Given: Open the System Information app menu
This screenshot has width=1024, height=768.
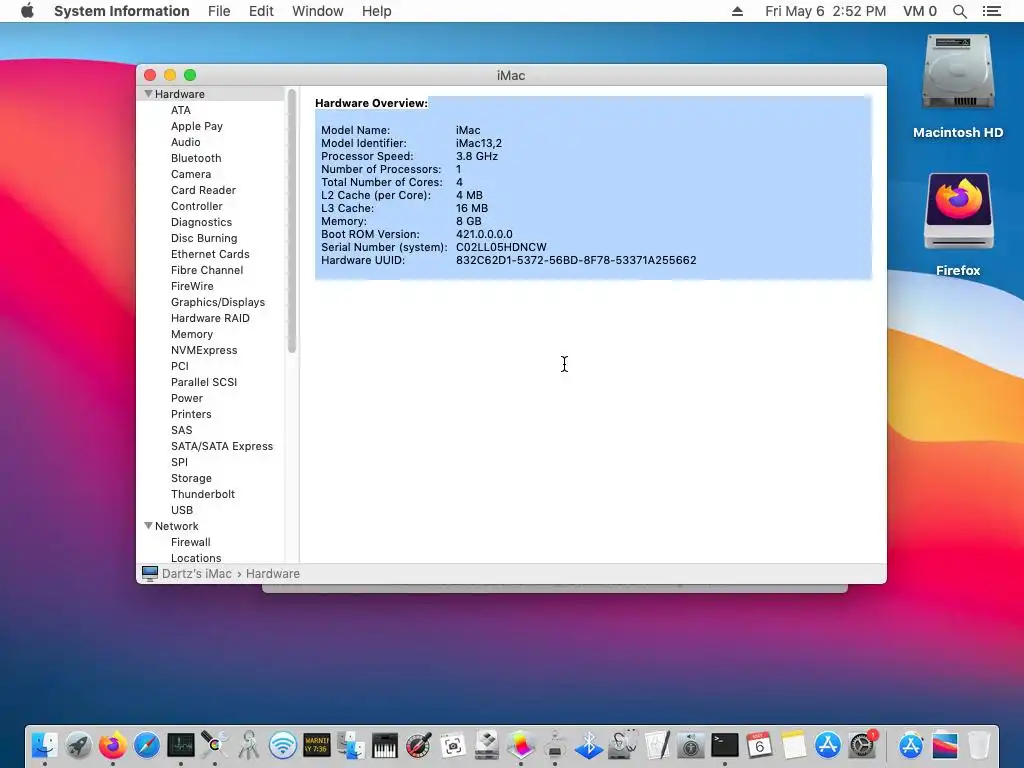Looking at the screenshot, I should pos(121,11).
